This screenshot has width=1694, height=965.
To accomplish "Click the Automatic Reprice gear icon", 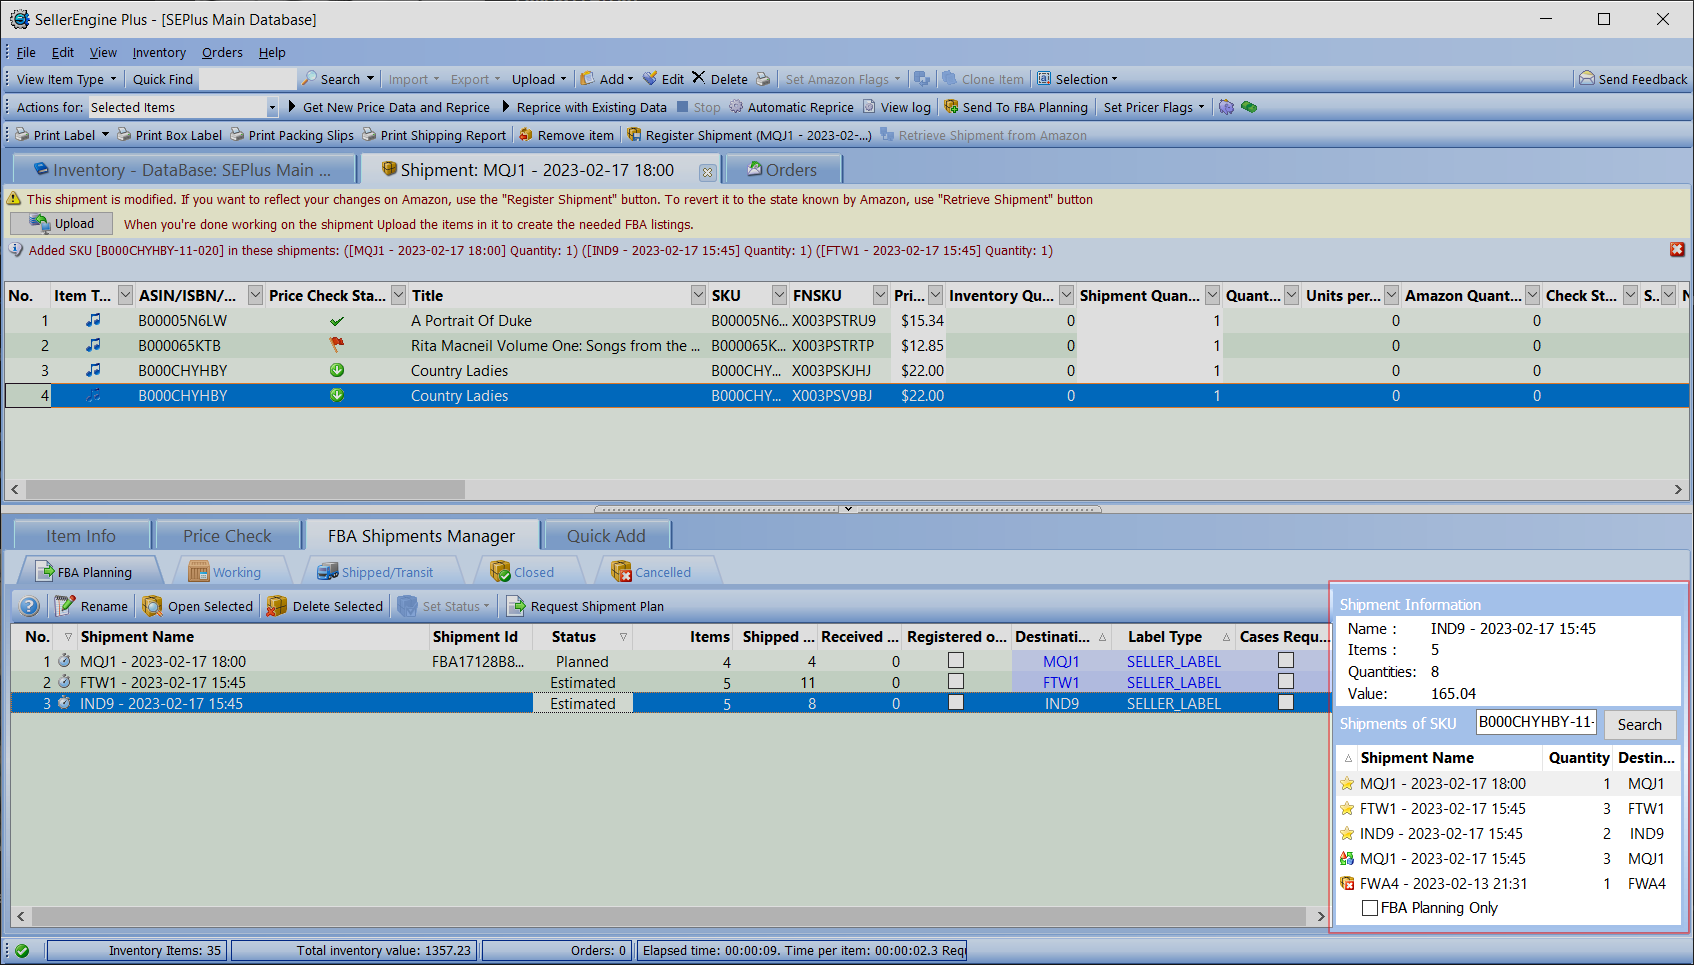I will coord(736,107).
